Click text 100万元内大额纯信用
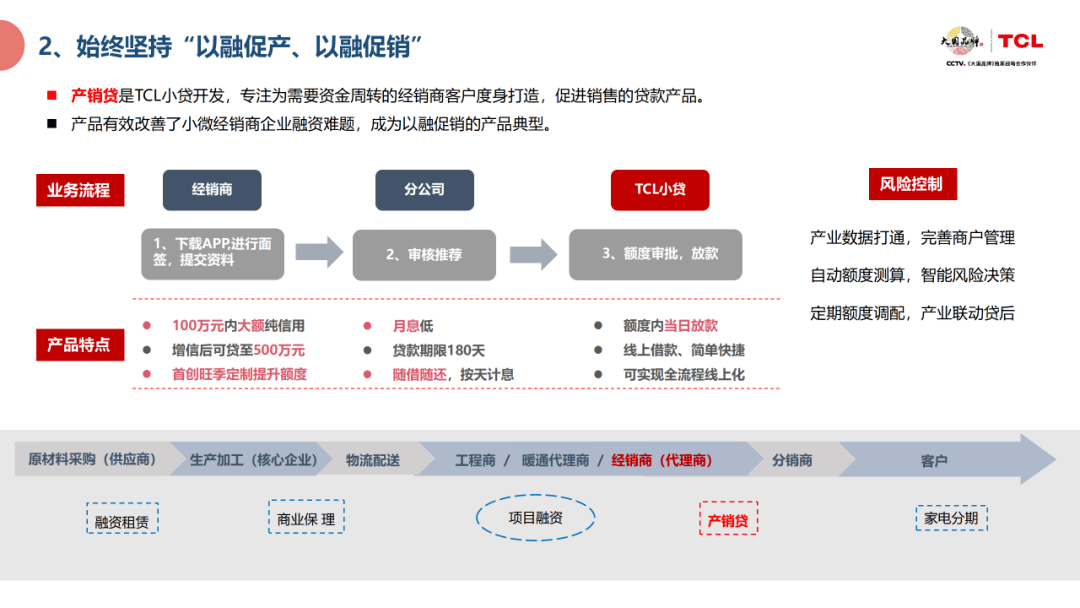1080x608 pixels. pos(238,326)
